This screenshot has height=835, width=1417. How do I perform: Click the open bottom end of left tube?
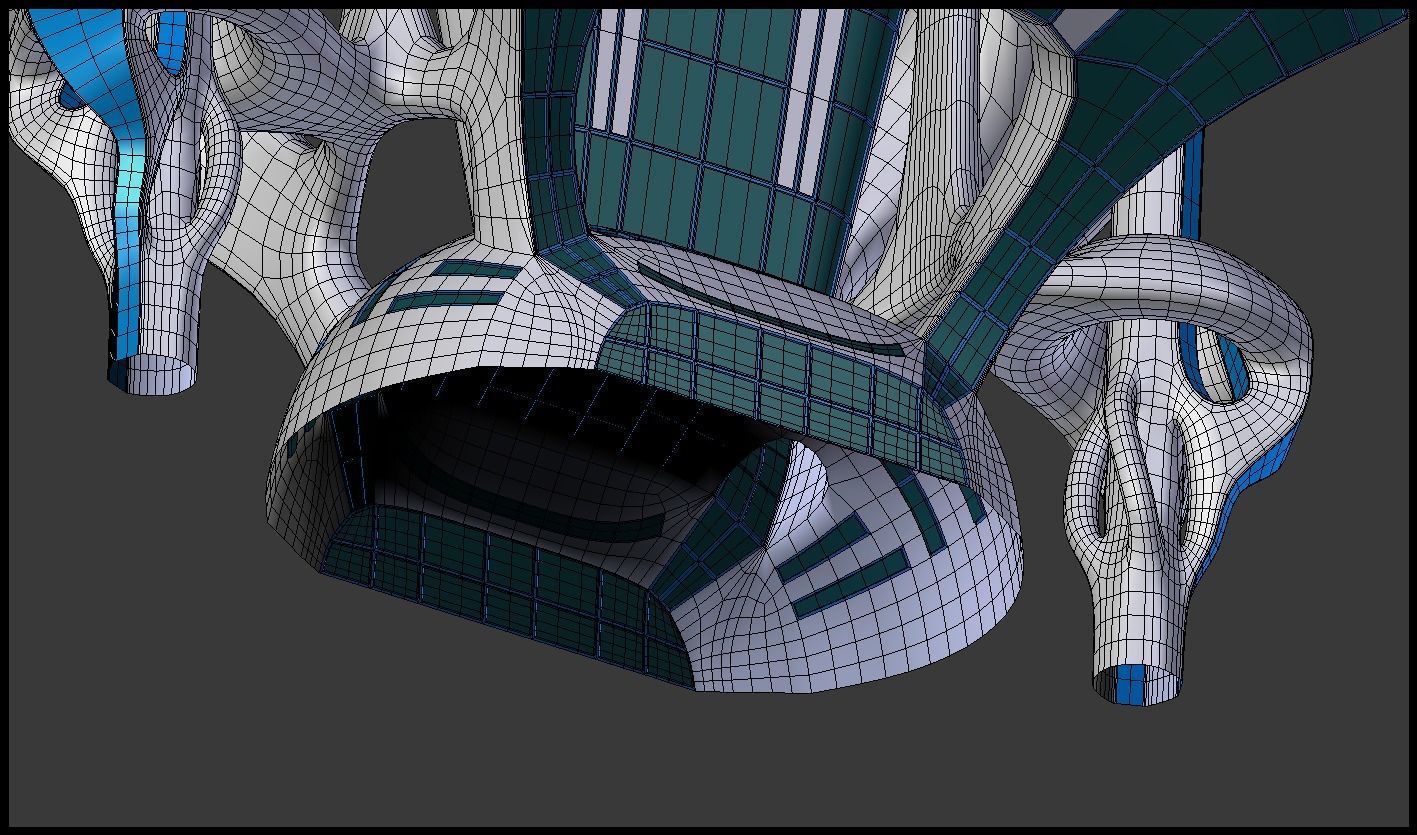click(x=153, y=376)
